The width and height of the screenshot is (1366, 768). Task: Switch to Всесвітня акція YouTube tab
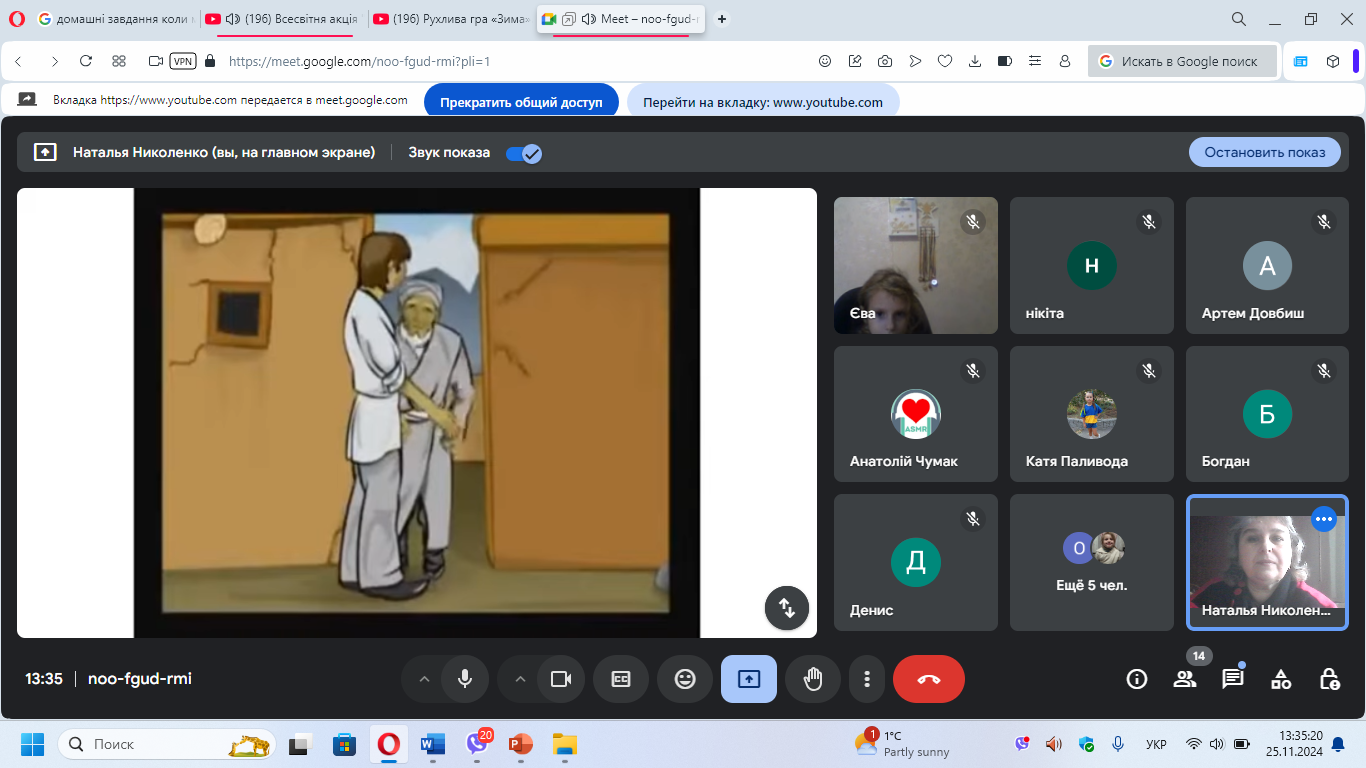(282, 19)
